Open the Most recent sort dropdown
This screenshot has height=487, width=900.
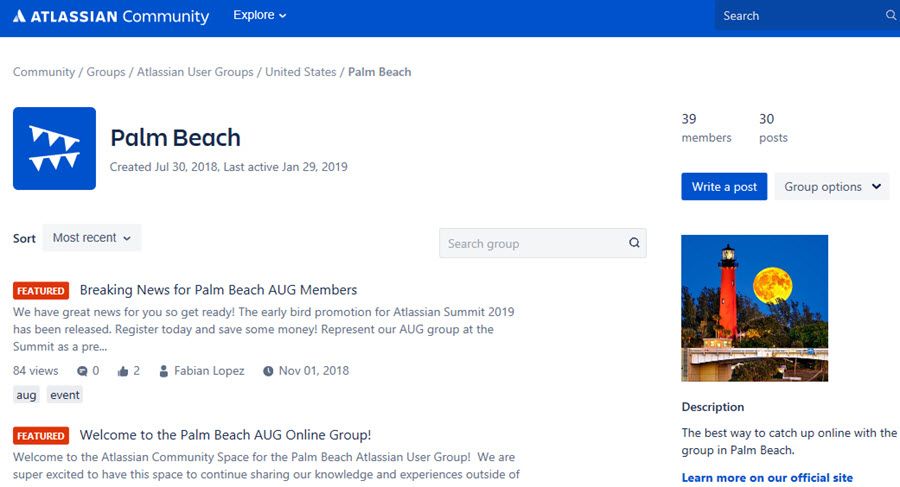(92, 238)
